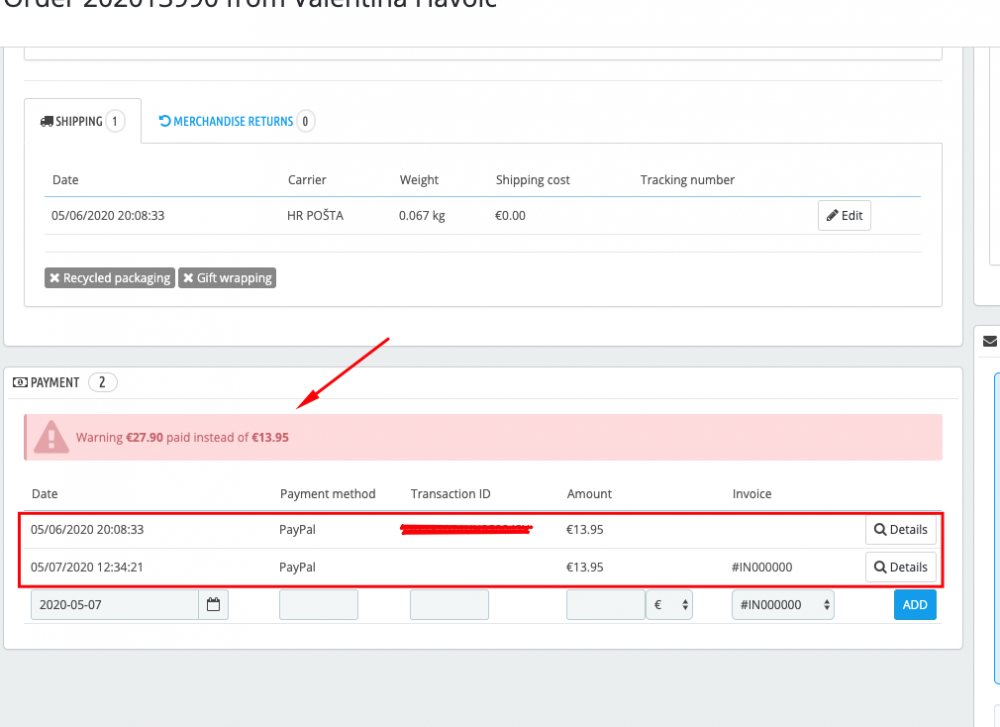This screenshot has height=727, width=1000.
Task: Click the Gift wrapping badge
Action: [227, 278]
